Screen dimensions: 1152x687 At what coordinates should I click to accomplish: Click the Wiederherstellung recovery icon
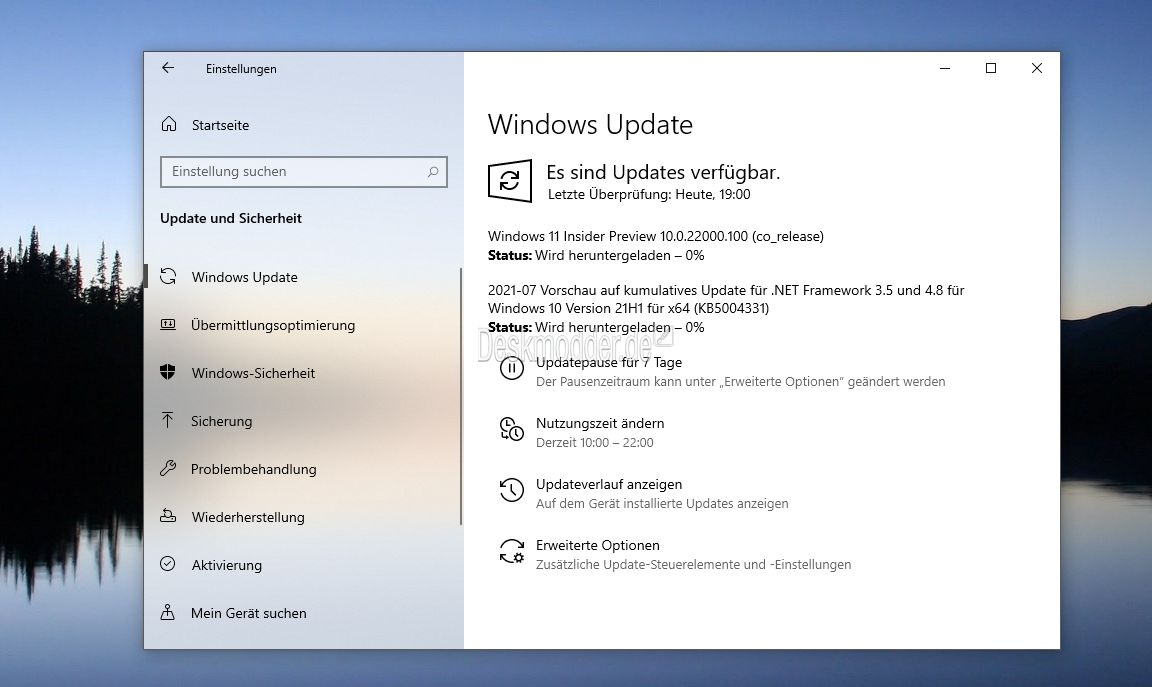click(168, 516)
